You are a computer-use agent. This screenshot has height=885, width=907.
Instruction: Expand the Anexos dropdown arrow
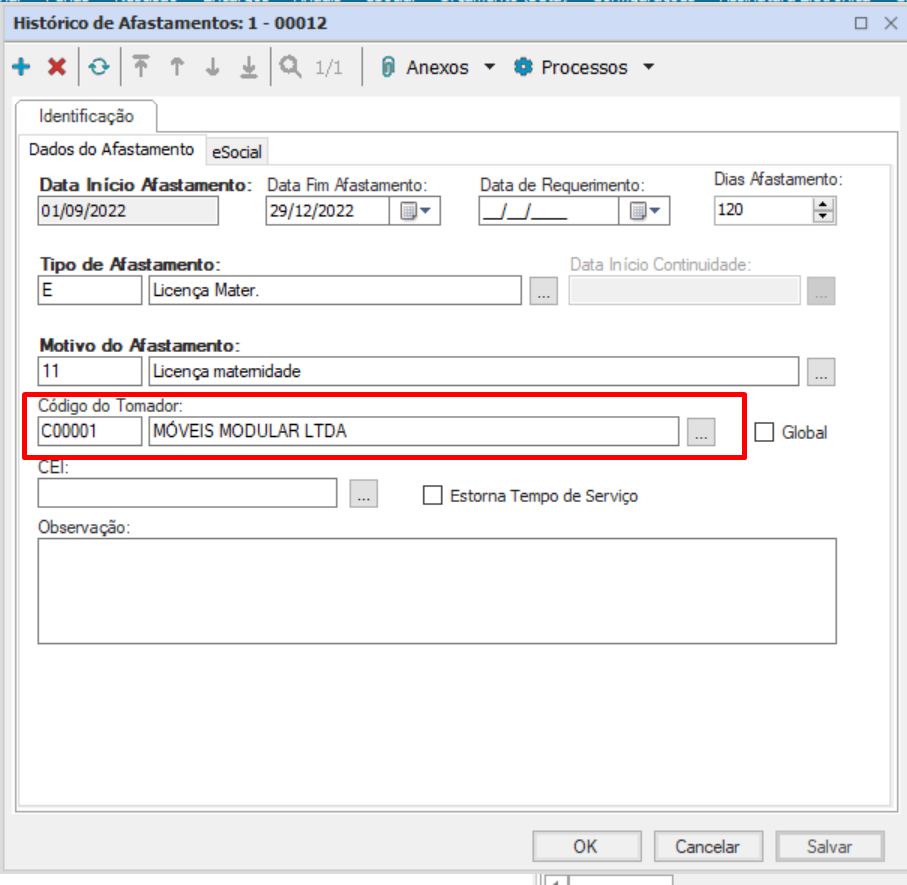pos(489,67)
